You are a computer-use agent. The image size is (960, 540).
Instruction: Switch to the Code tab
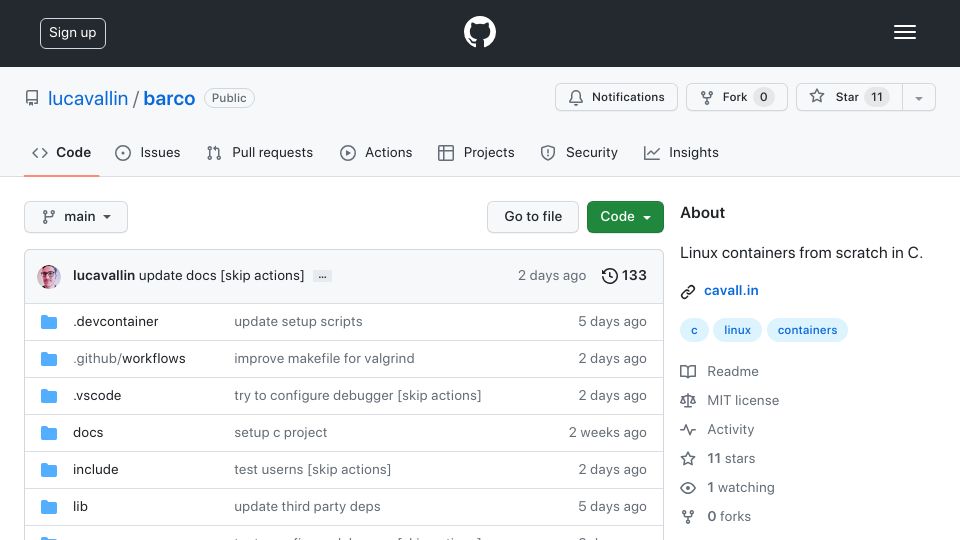coord(62,152)
